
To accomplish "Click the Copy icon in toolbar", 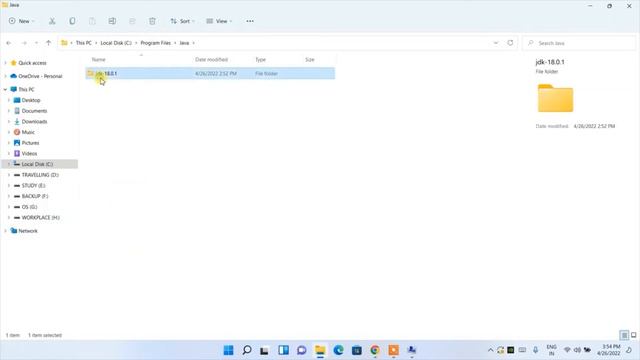I will click(72, 21).
